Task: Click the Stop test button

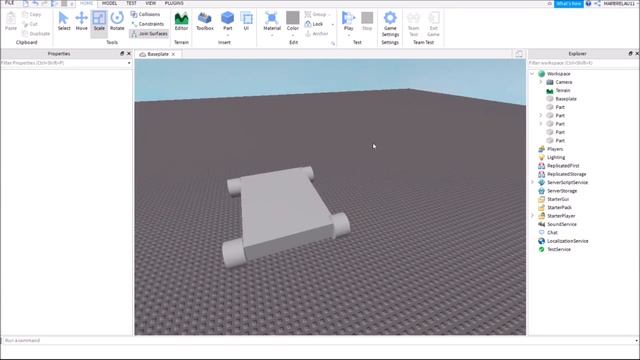Action: tap(367, 21)
